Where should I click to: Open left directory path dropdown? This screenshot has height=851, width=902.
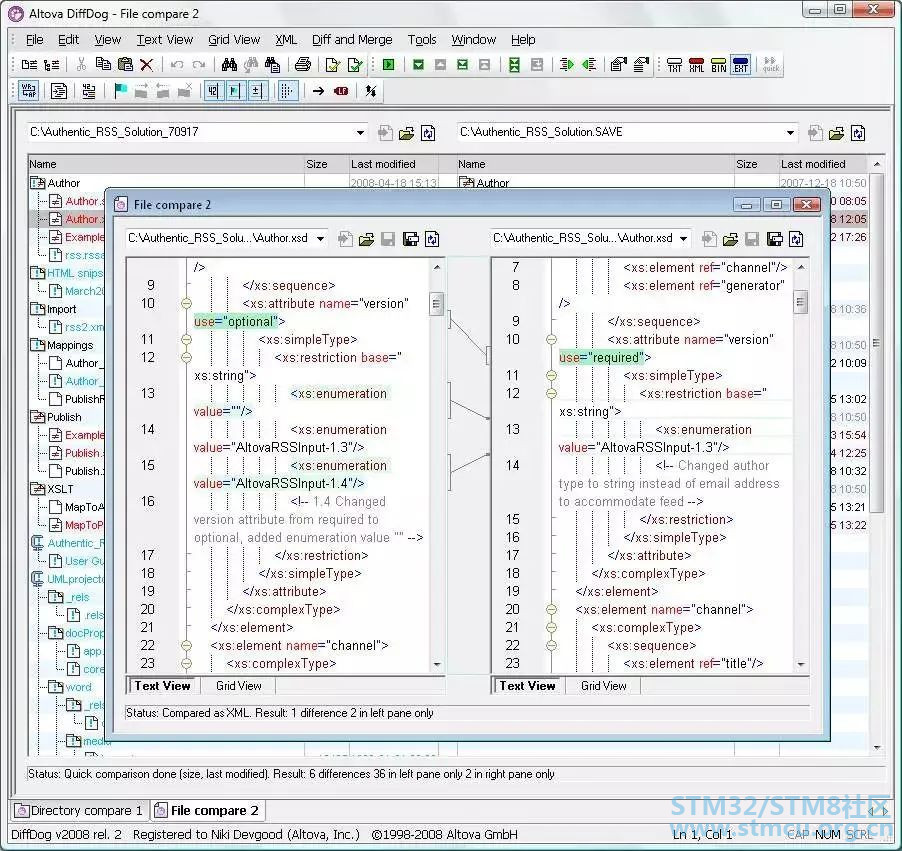(x=360, y=132)
